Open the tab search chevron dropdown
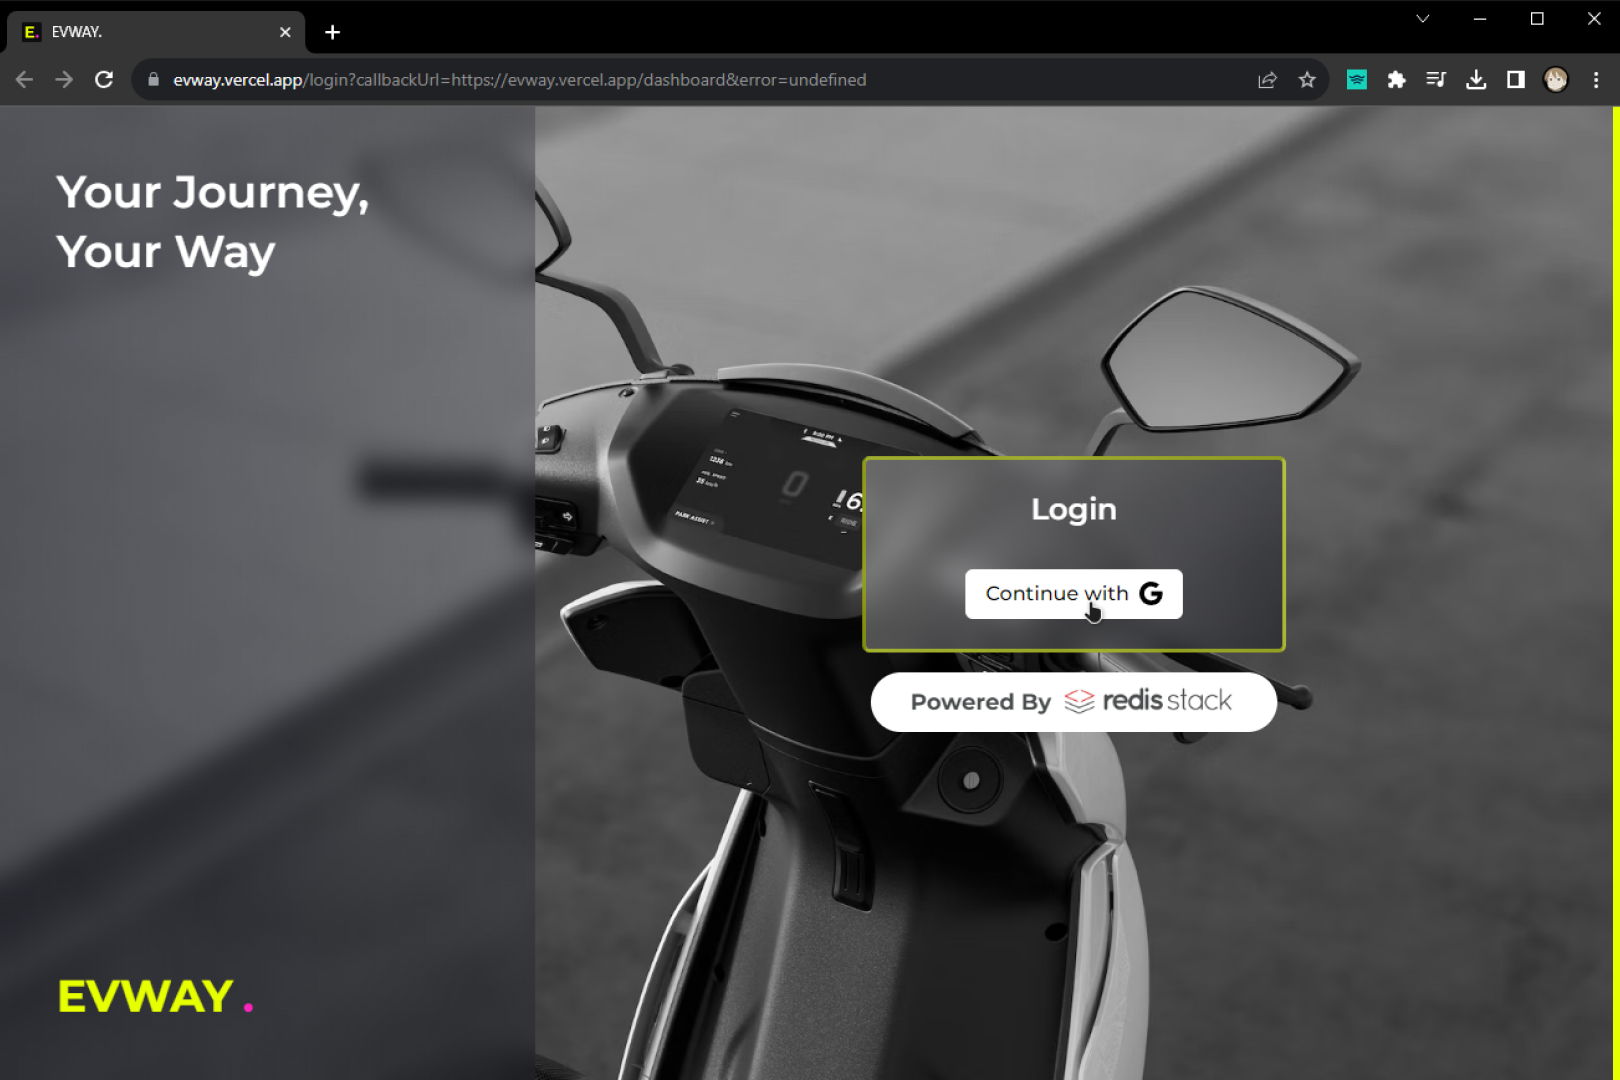The image size is (1620, 1080). tap(1422, 18)
